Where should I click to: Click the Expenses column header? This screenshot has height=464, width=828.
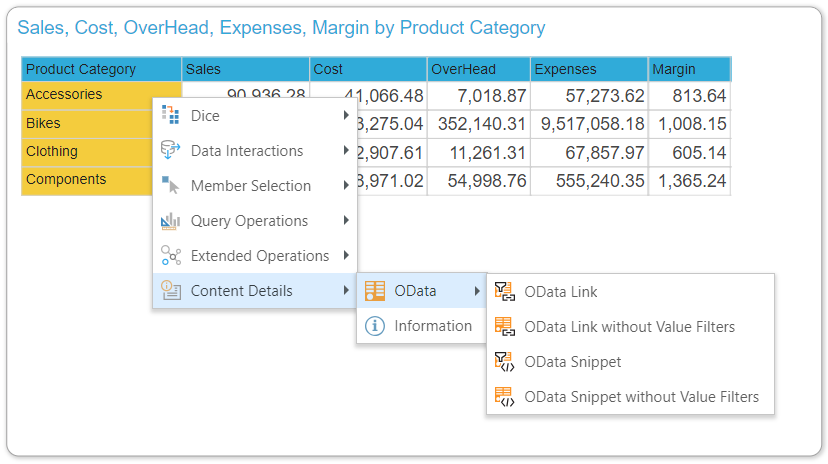[x=588, y=69]
